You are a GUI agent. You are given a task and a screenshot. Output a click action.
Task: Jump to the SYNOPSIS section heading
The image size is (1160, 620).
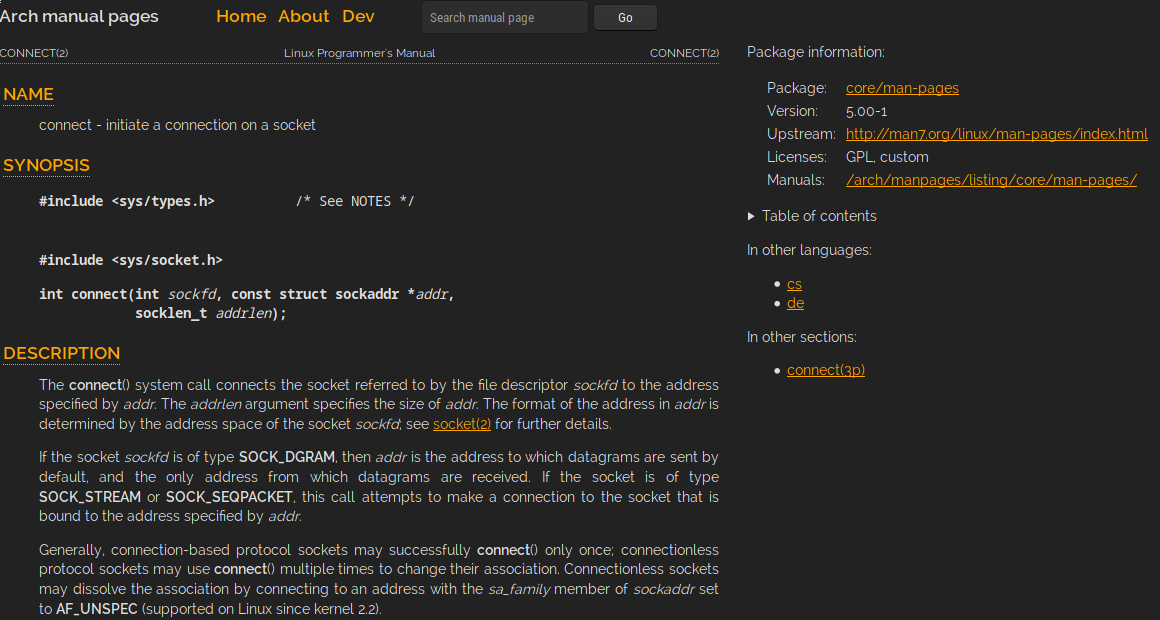click(46, 166)
